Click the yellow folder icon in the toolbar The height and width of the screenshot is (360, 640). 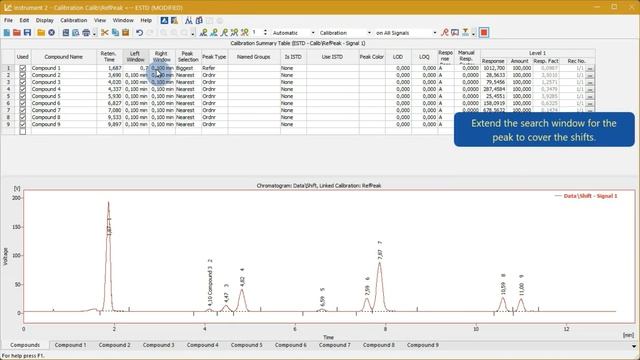tap(41, 33)
